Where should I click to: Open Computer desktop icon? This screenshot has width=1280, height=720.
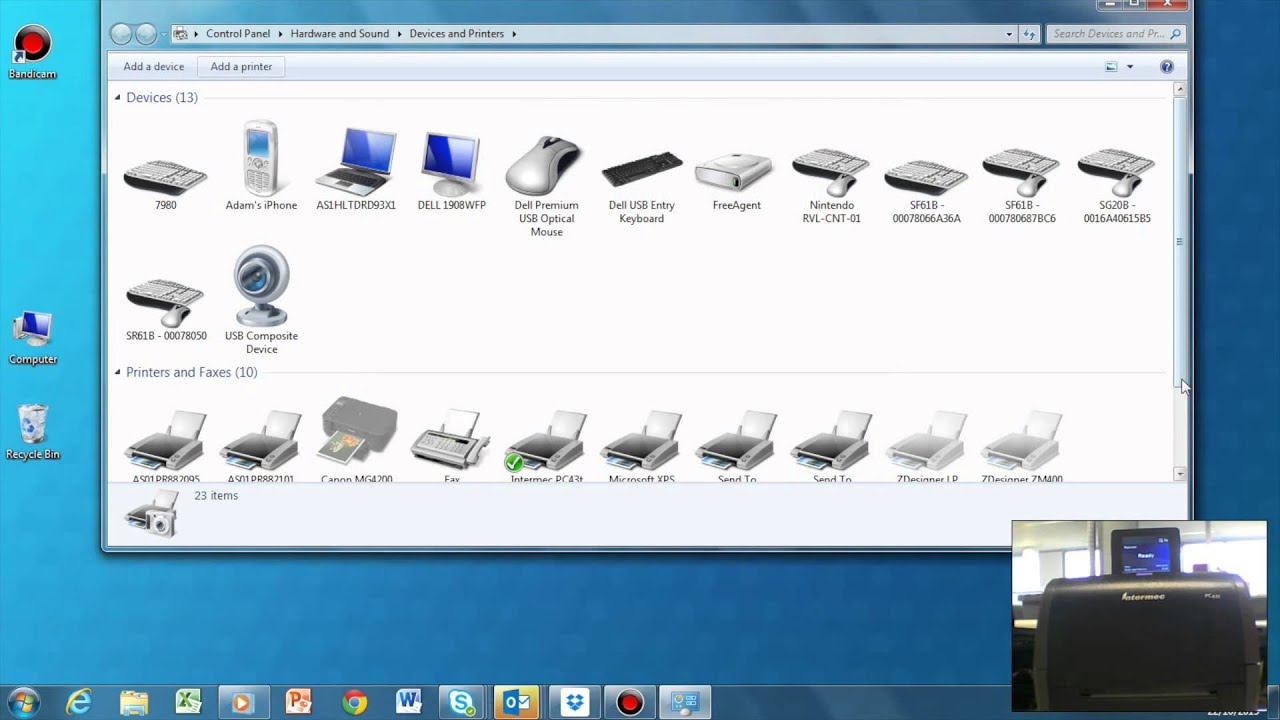33,337
